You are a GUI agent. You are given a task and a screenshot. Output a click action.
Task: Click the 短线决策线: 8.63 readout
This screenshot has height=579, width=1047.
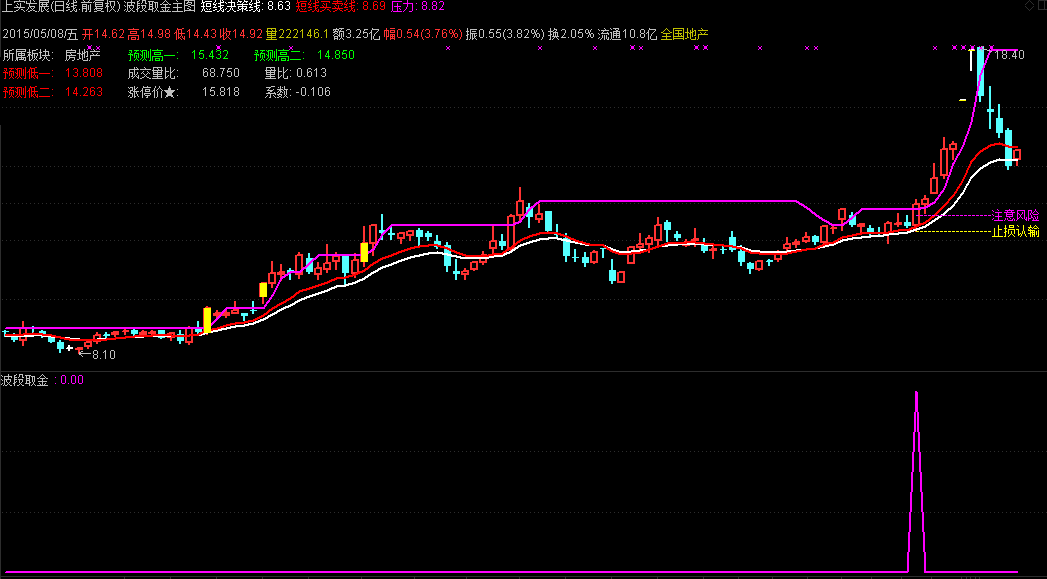point(246,7)
